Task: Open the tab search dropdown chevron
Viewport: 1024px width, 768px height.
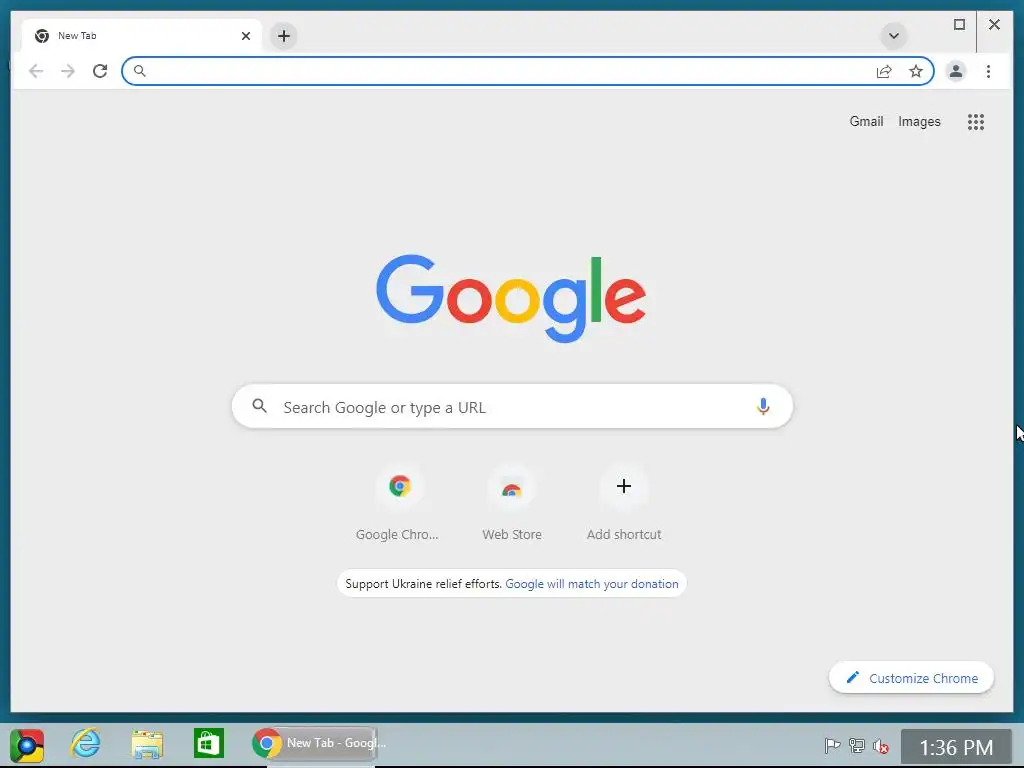Action: (893, 36)
